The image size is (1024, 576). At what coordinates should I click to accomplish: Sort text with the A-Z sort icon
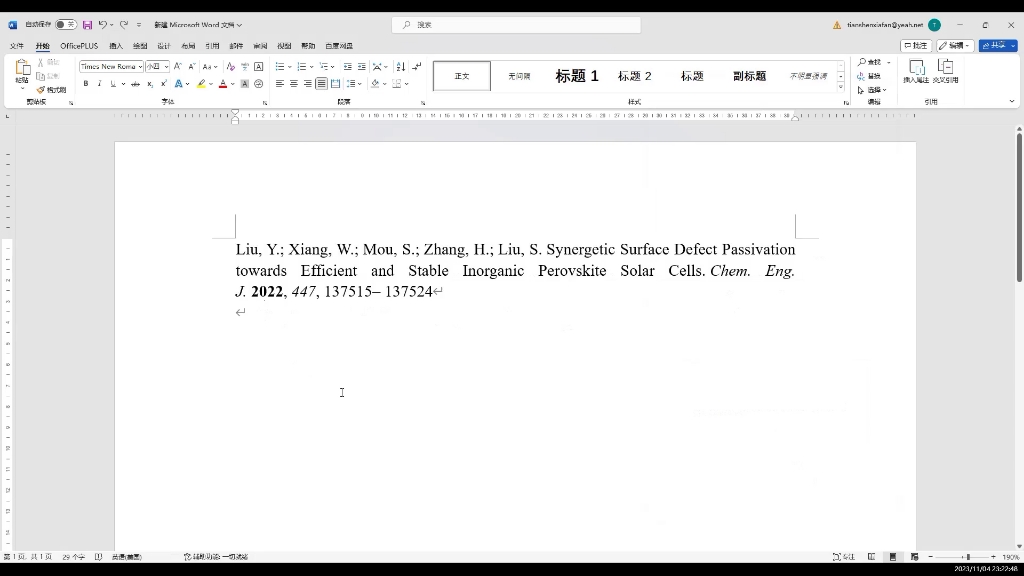tap(401, 67)
